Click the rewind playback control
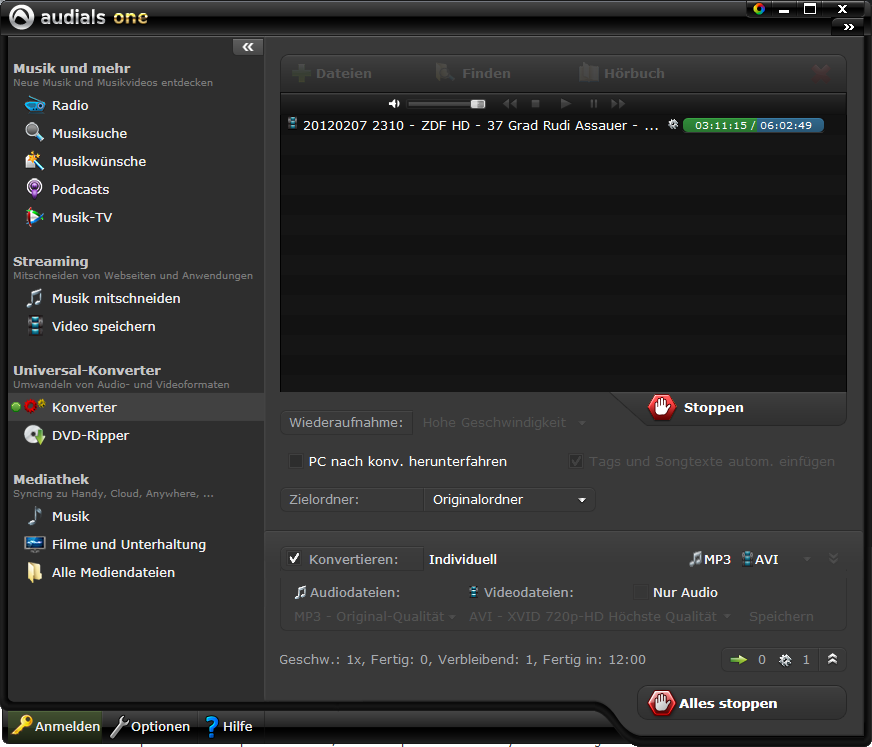 tap(509, 103)
